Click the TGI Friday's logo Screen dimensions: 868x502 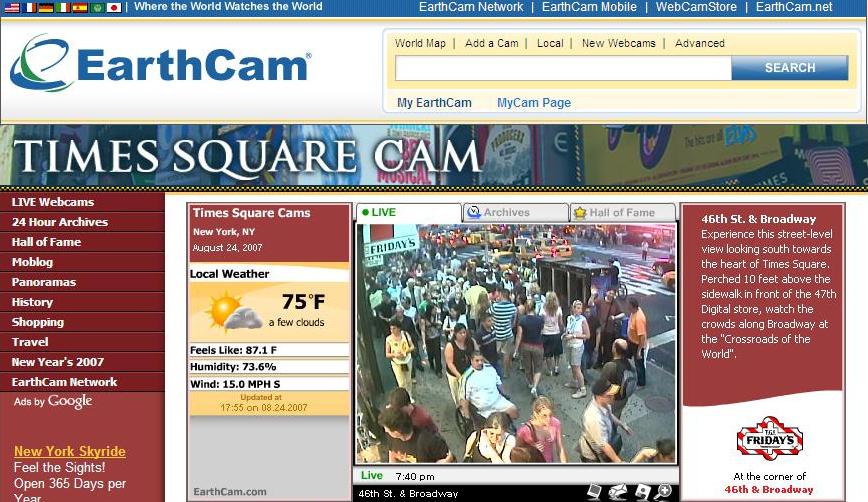(769, 438)
